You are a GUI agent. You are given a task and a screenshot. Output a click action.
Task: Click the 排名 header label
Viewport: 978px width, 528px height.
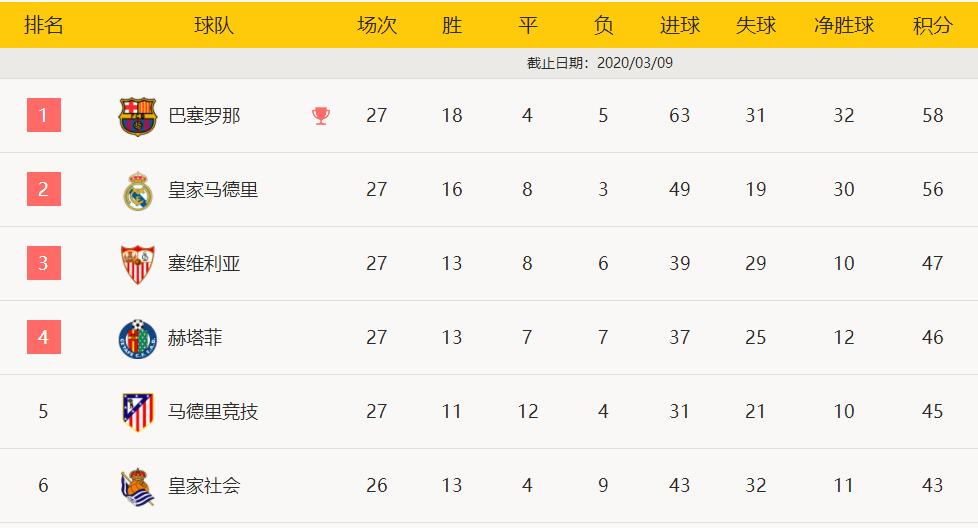coord(44,25)
